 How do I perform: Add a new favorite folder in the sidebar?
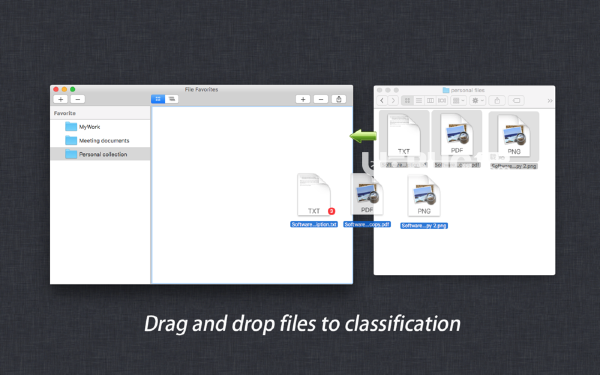coord(60,99)
